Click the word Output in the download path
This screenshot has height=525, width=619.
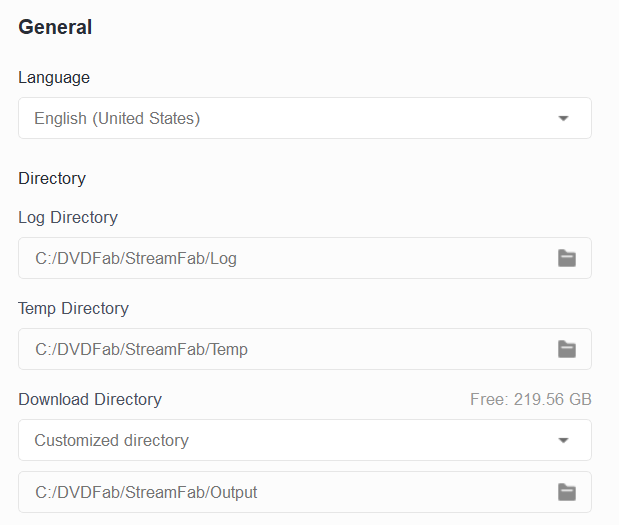tap(233, 492)
